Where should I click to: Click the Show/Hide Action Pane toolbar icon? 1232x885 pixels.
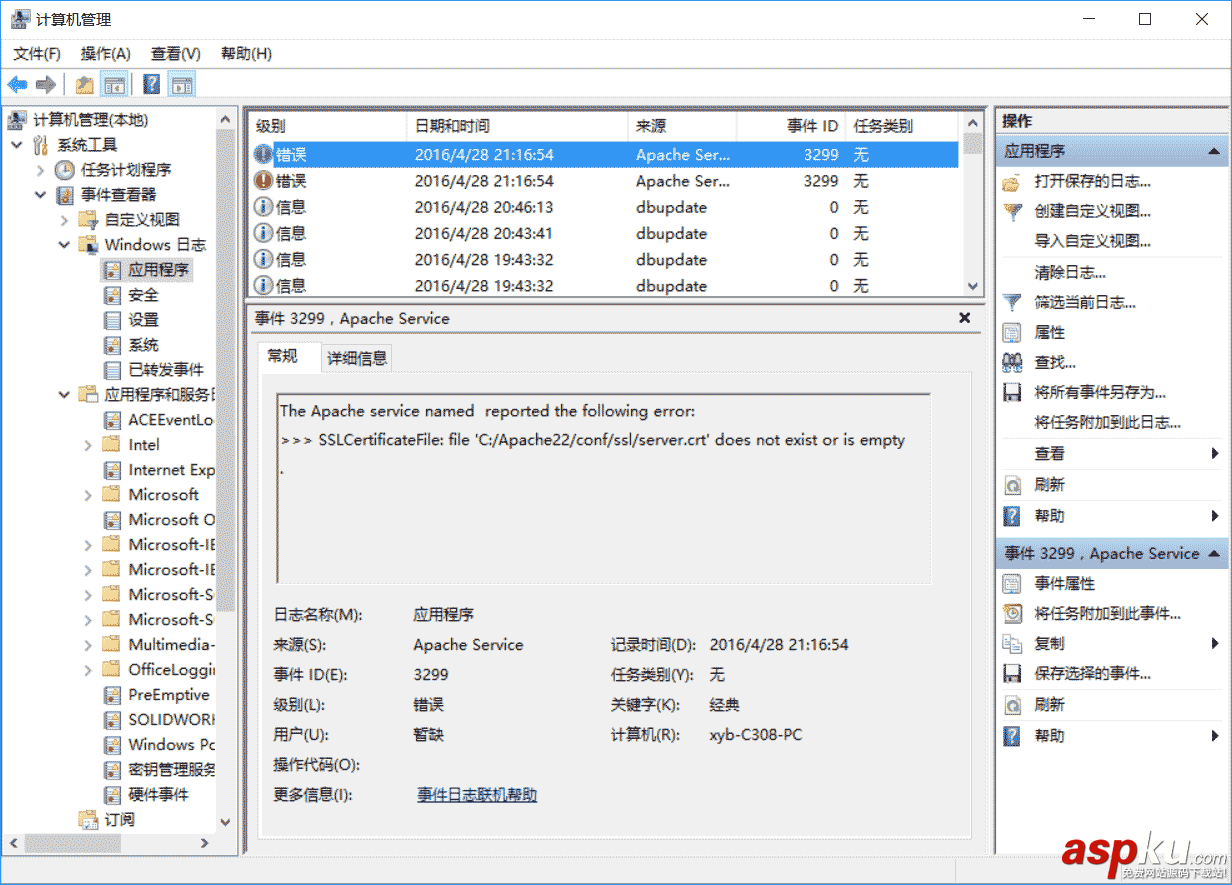click(181, 84)
